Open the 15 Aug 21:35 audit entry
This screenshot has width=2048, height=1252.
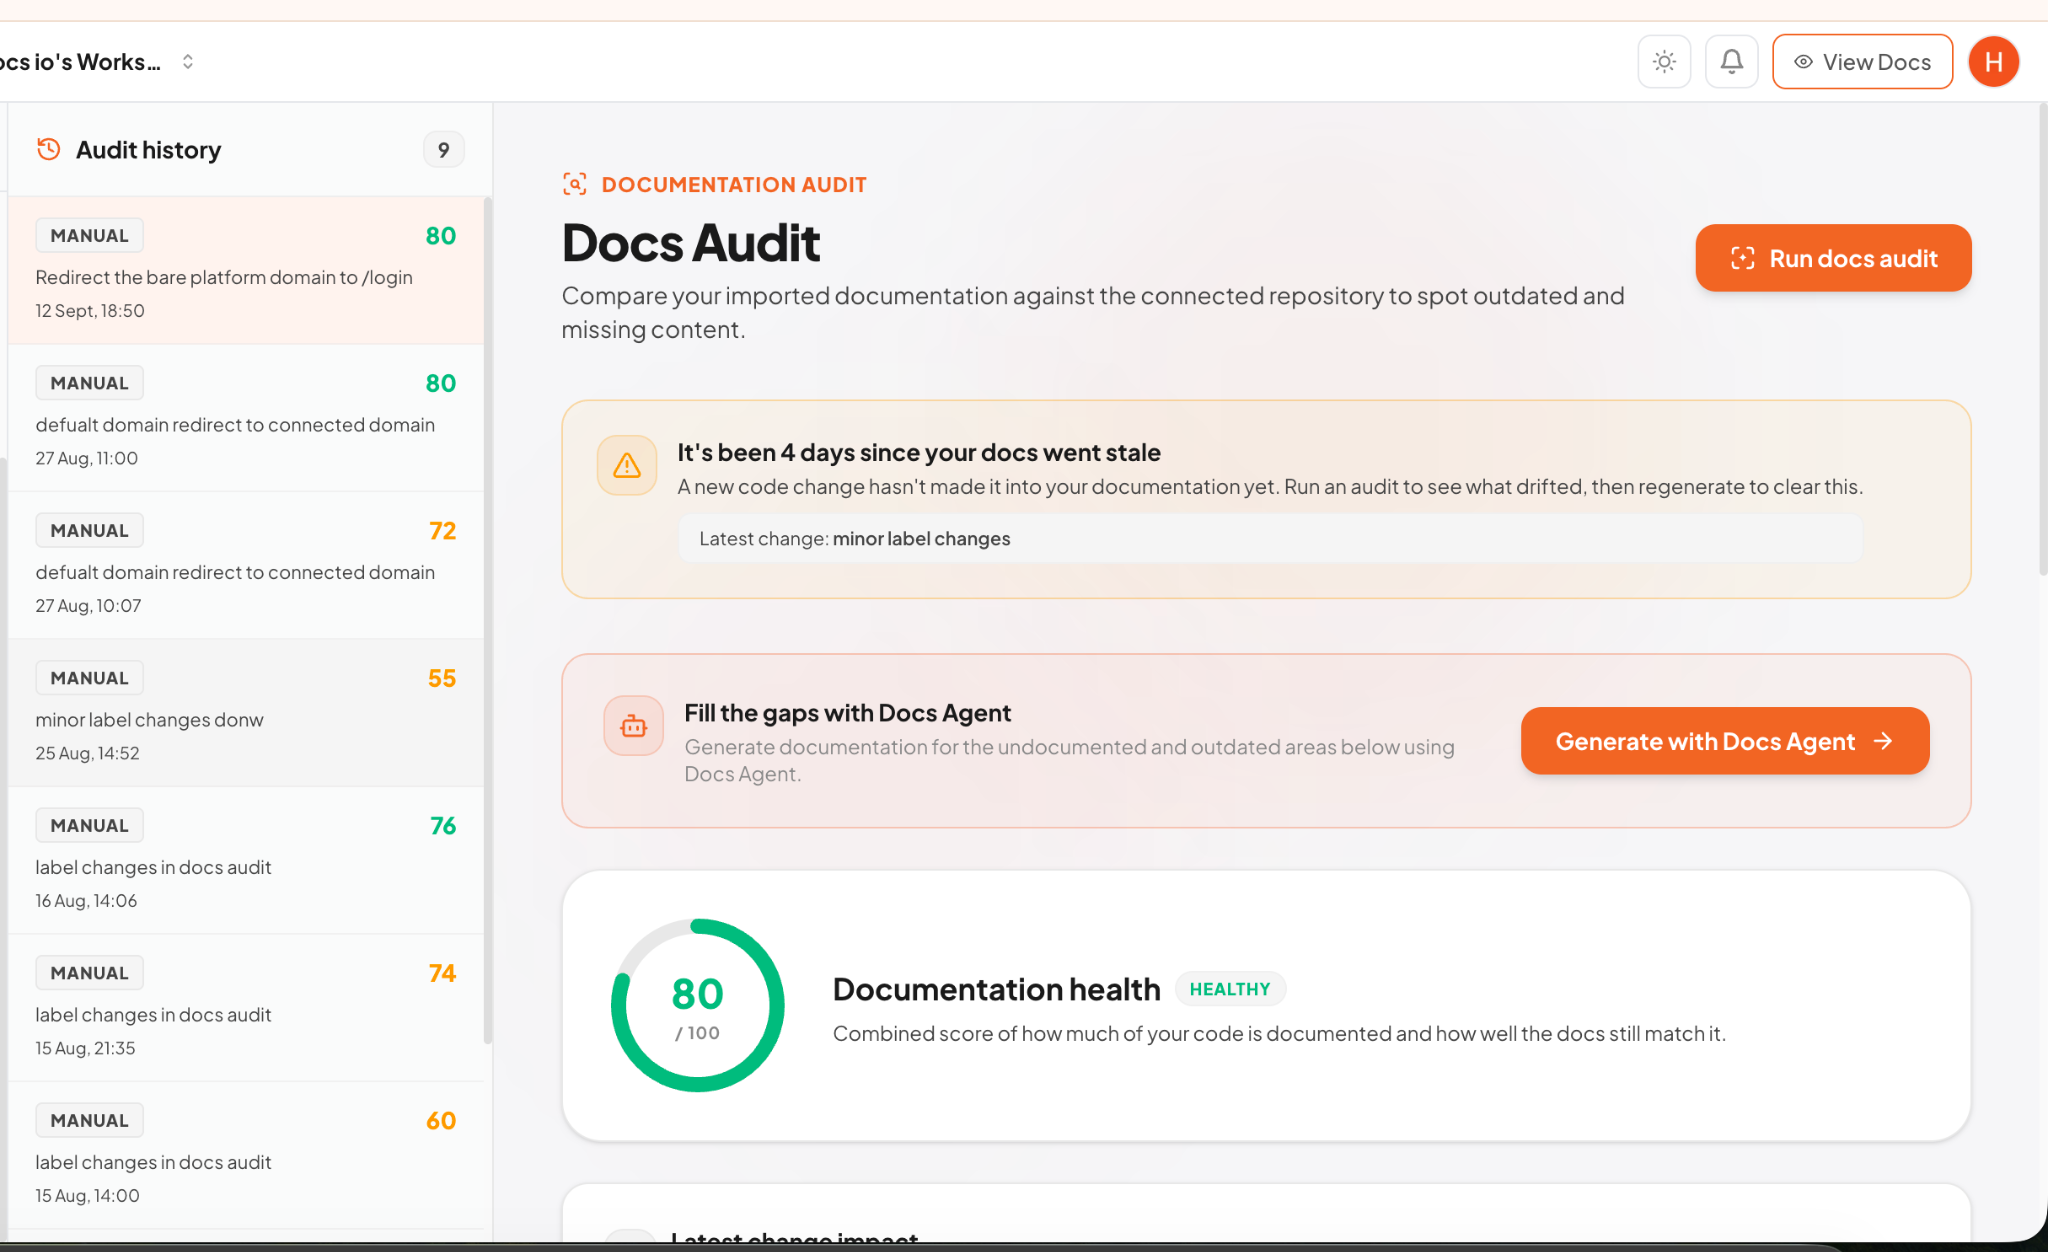[246, 1008]
